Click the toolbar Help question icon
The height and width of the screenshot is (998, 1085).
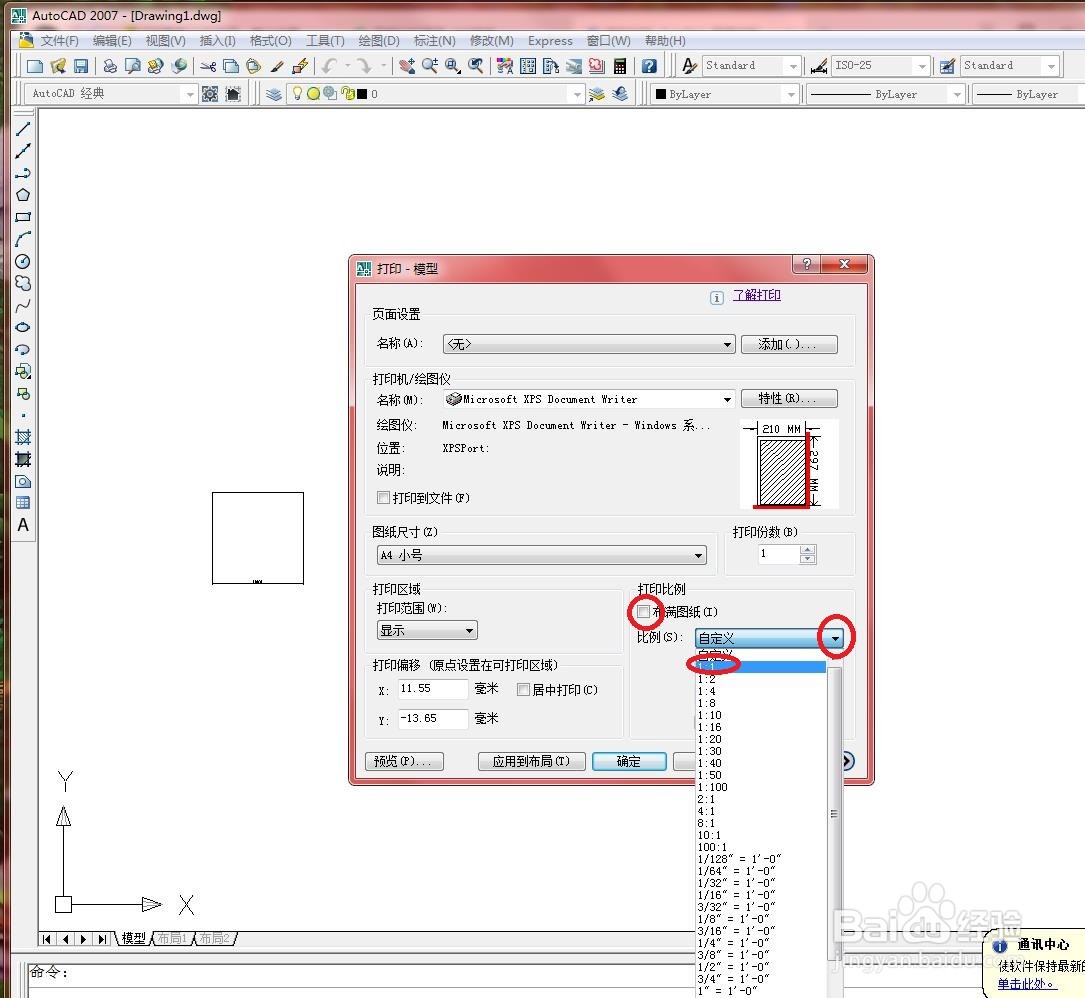point(649,66)
